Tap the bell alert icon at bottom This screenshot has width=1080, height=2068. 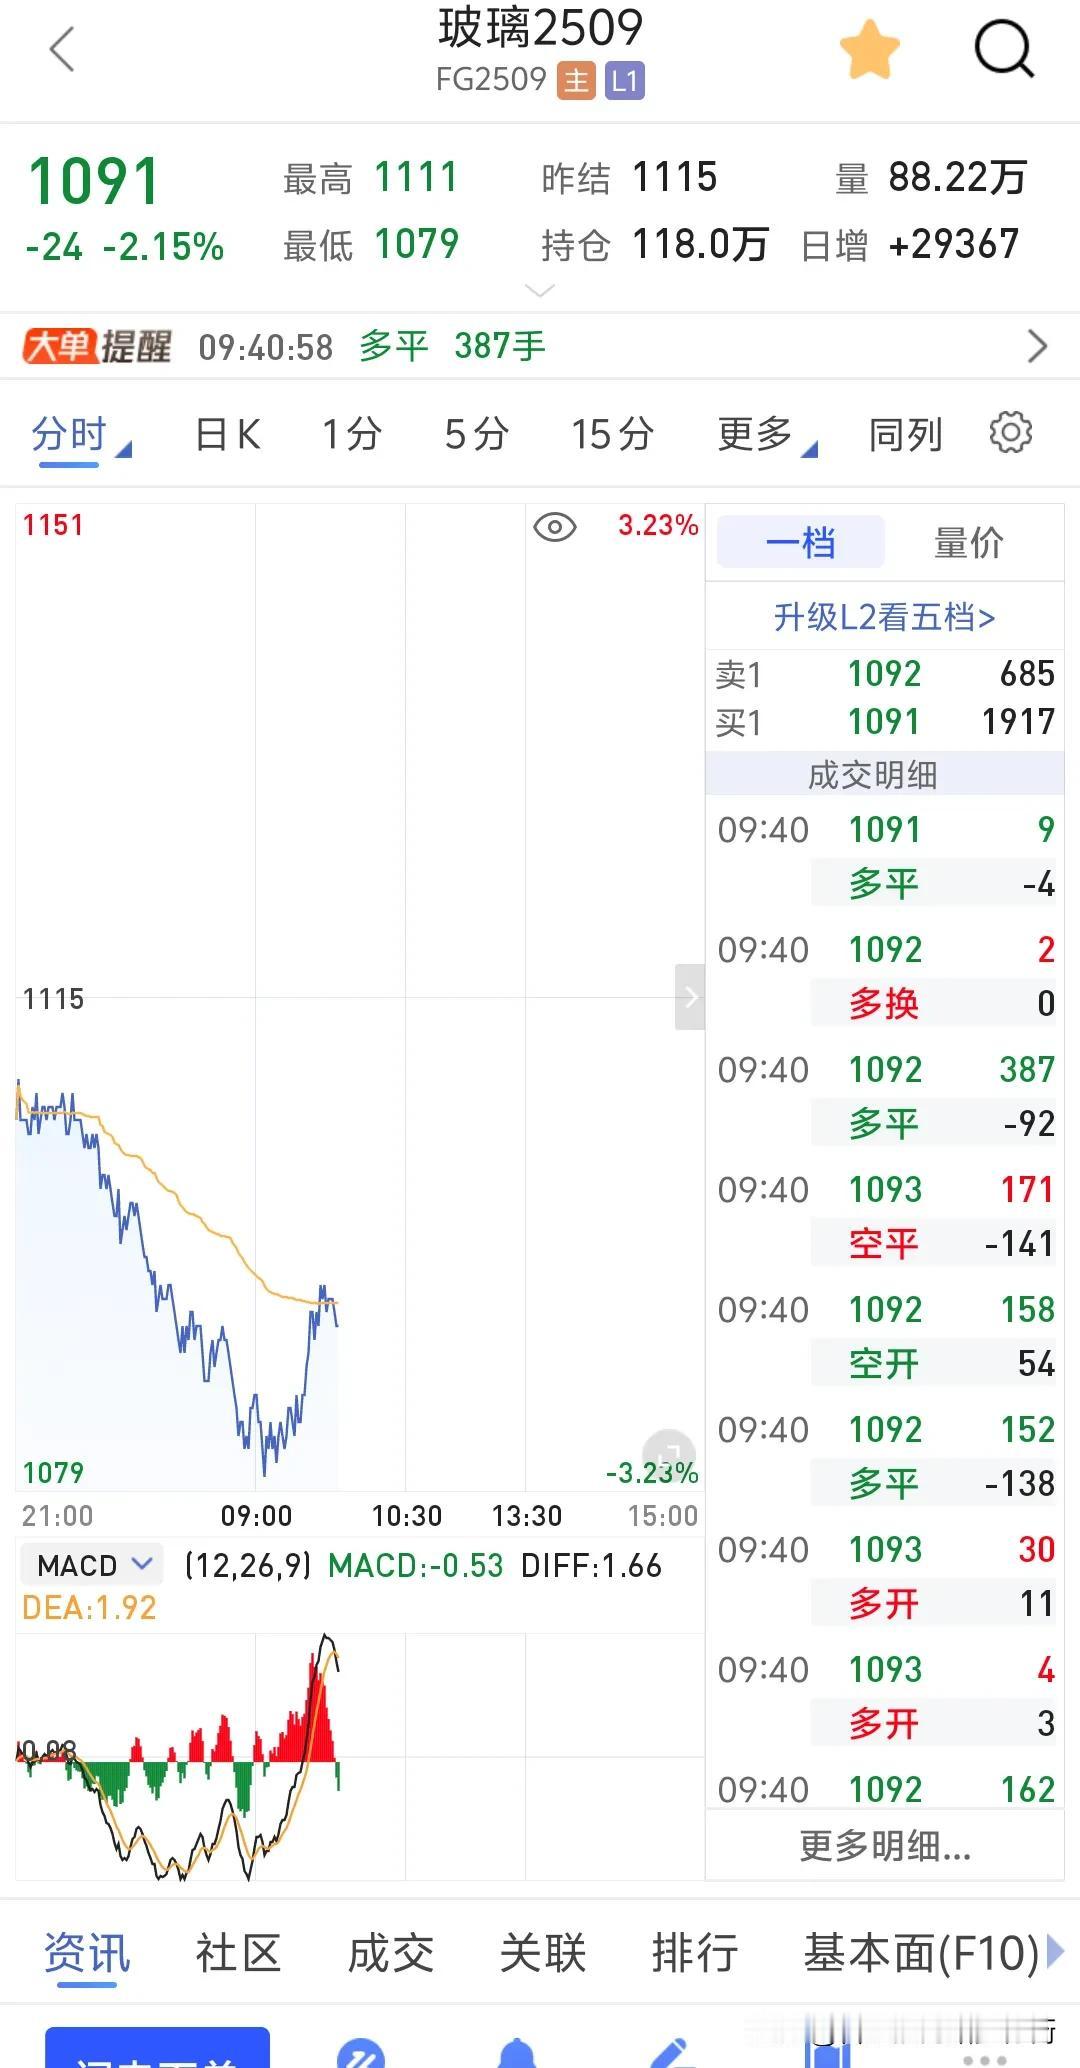(517, 2048)
